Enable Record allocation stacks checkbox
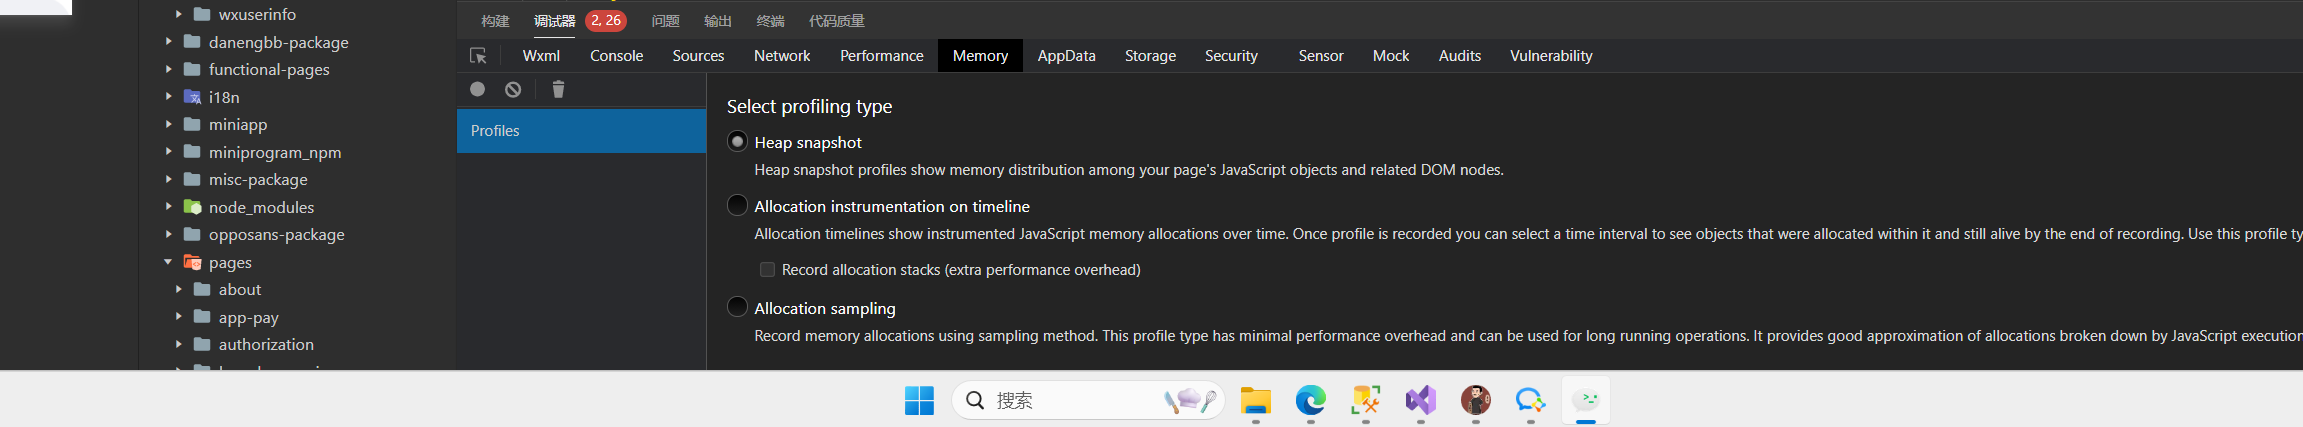Viewport: 2303px width, 427px height. coord(768,270)
